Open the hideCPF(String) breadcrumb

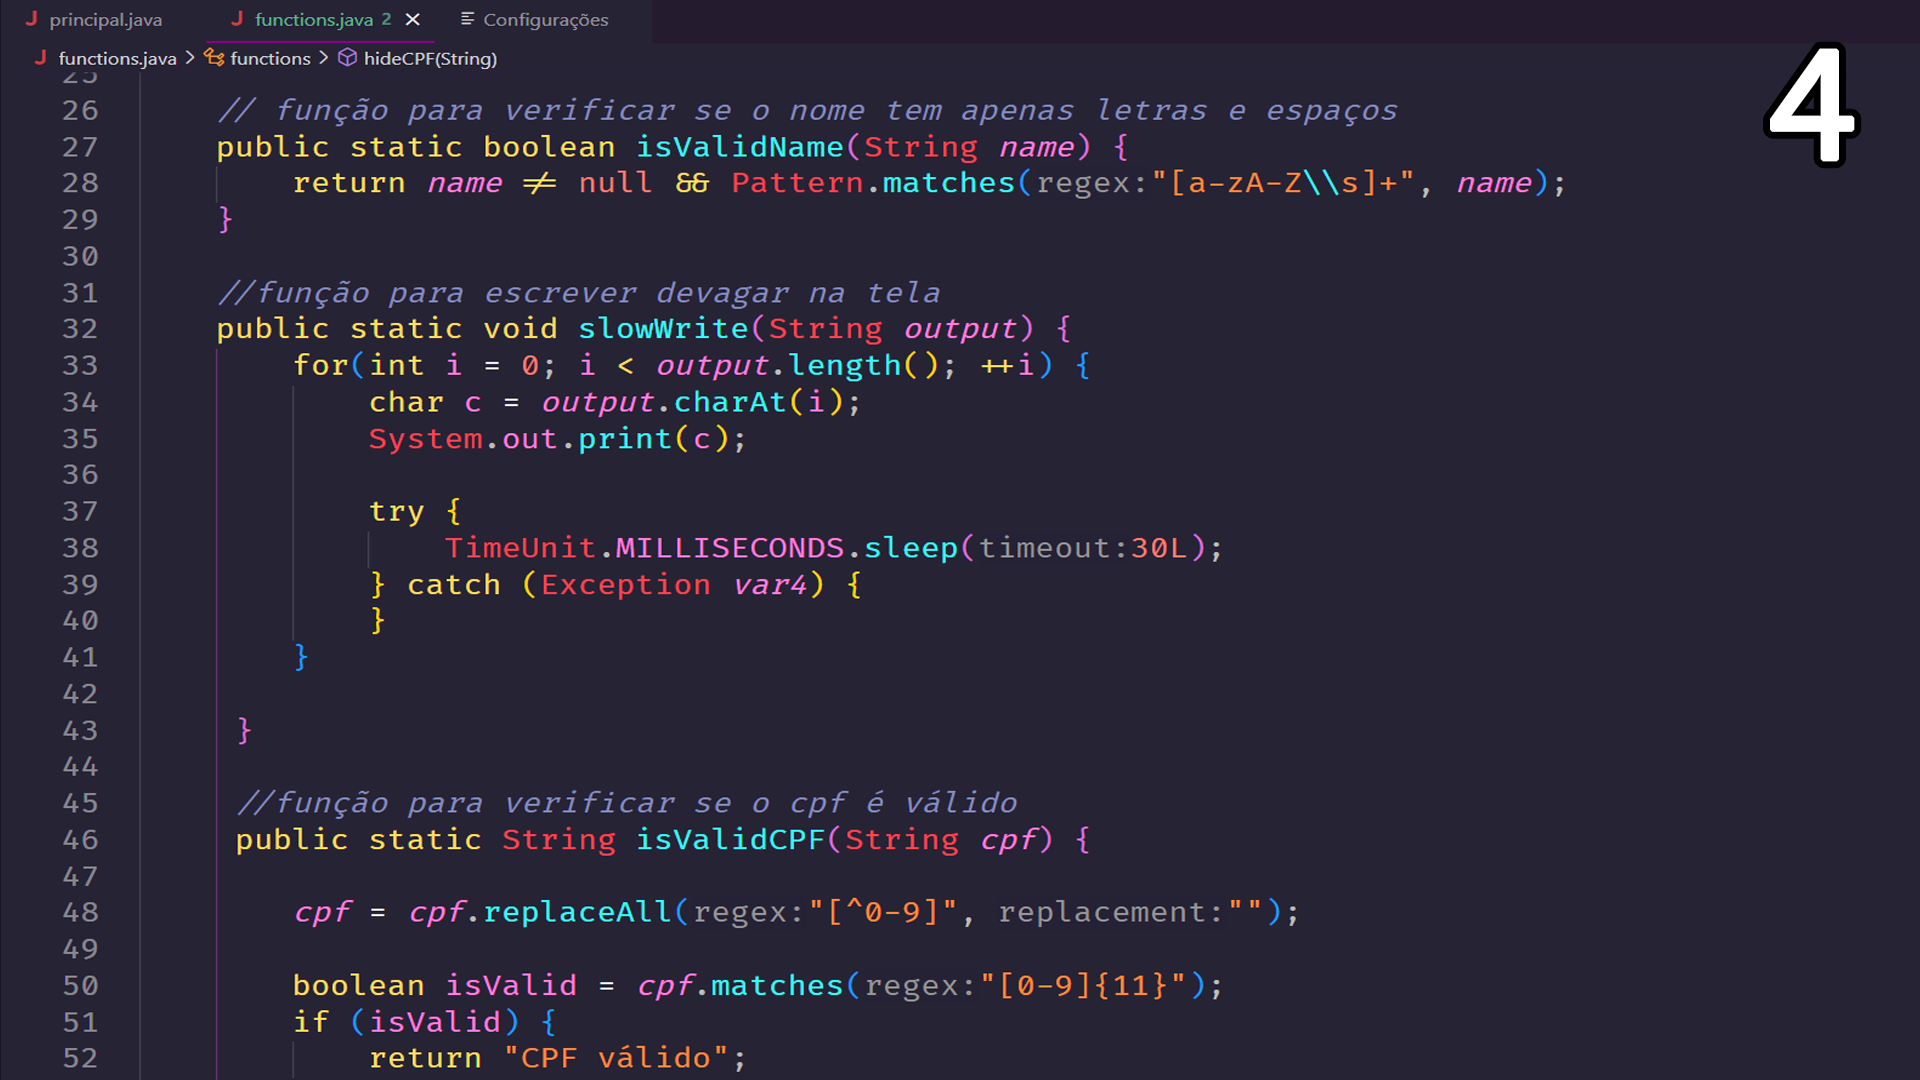click(430, 59)
